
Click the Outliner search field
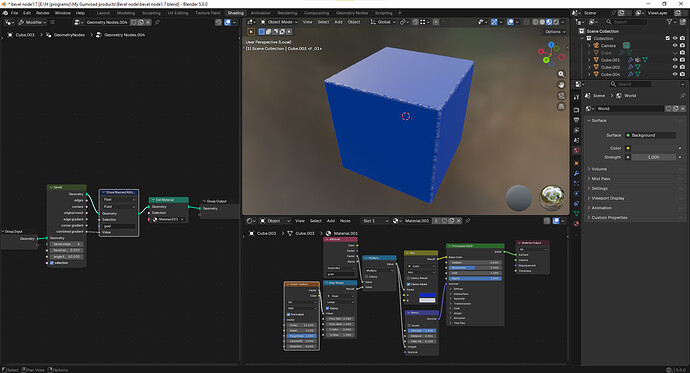[627, 22]
